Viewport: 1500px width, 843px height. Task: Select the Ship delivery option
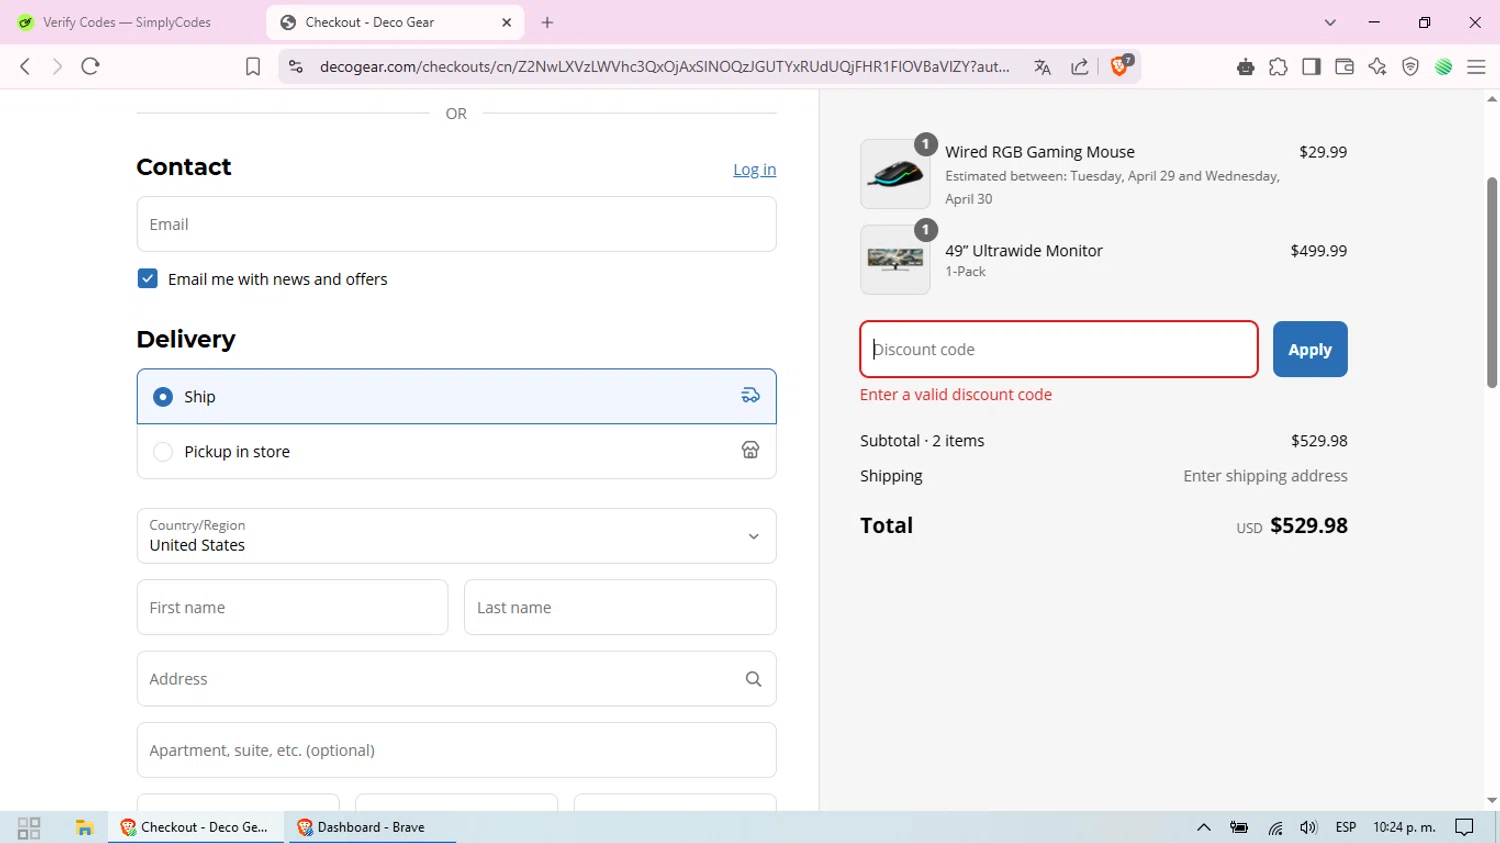coord(456,397)
